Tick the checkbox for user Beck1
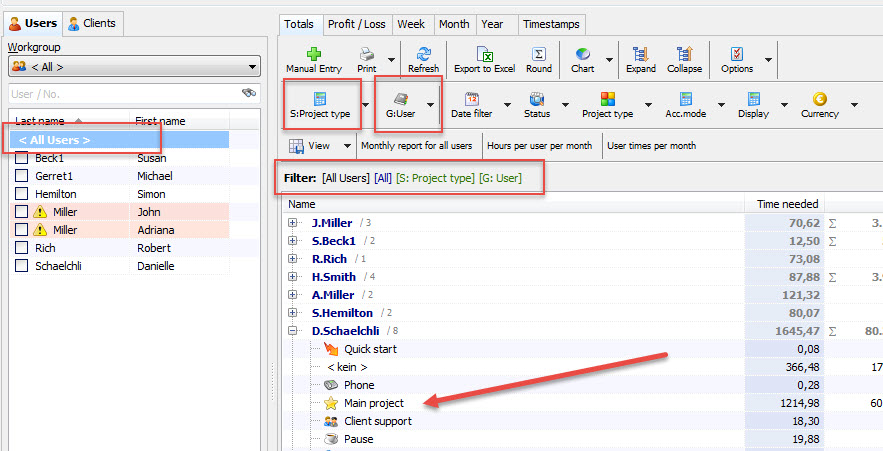The width and height of the screenshot is (883, 451). (x=22, y=158)
